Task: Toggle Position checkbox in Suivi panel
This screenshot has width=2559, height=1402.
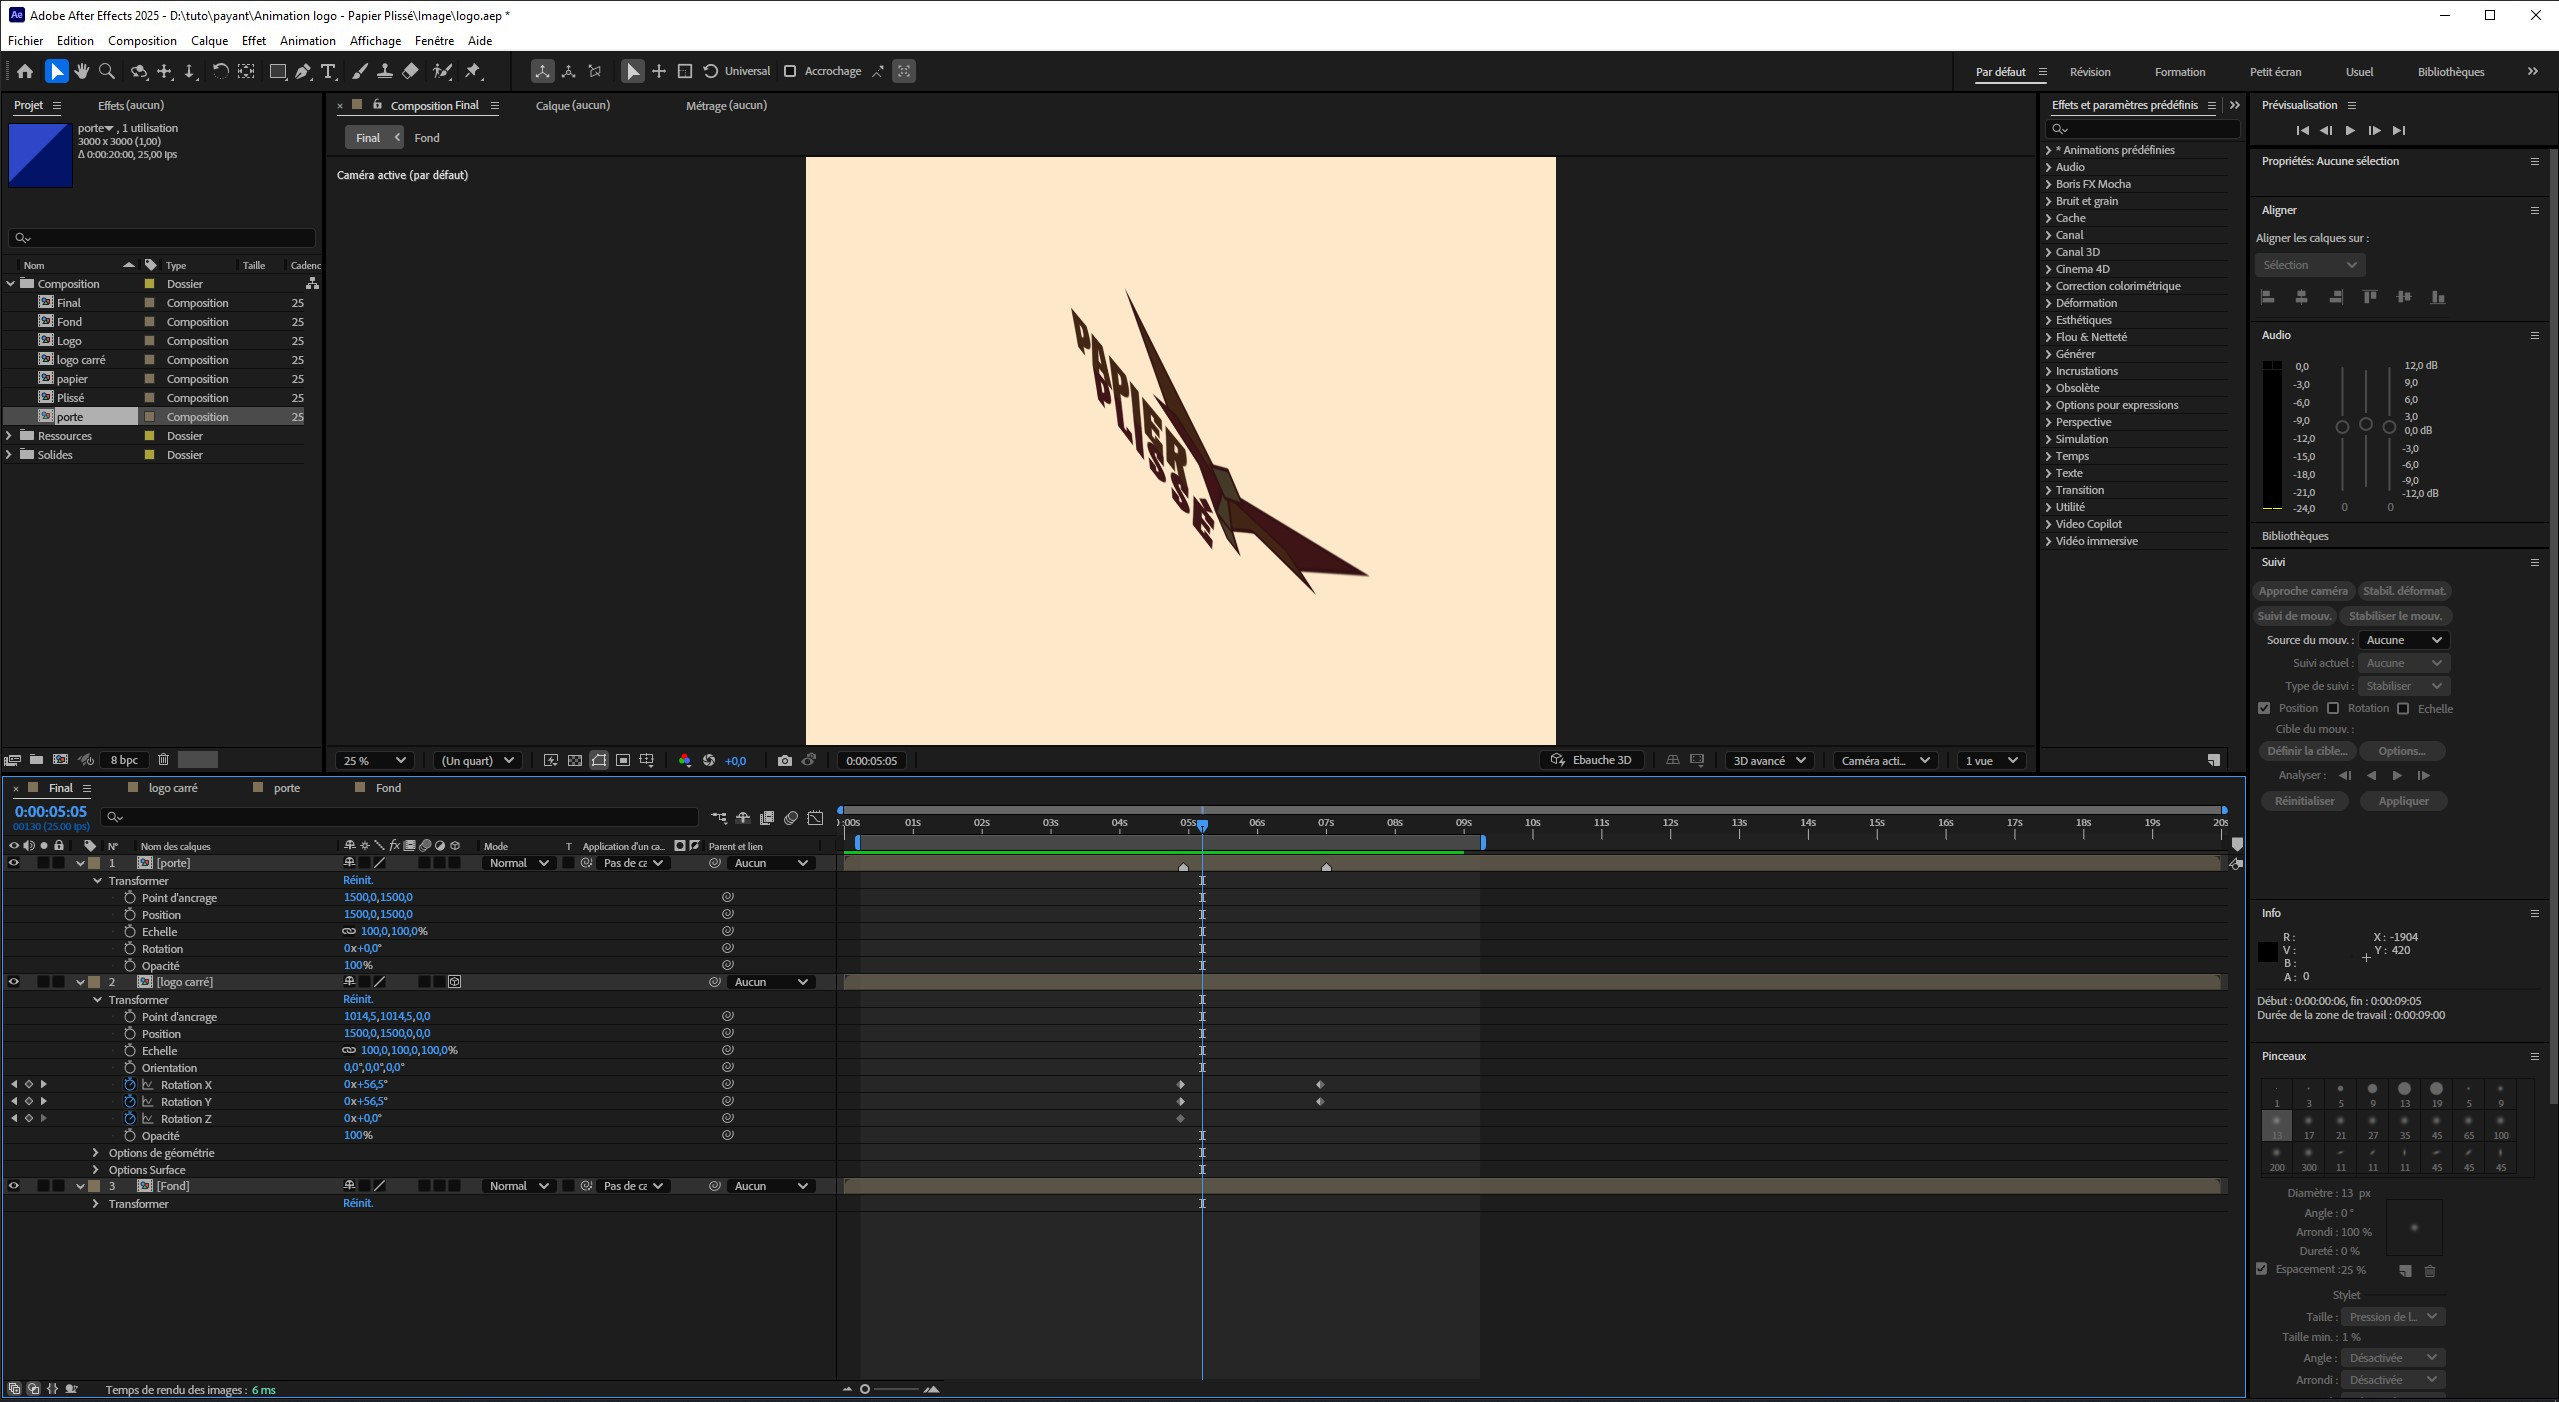Action: (x=2264, y=708)
